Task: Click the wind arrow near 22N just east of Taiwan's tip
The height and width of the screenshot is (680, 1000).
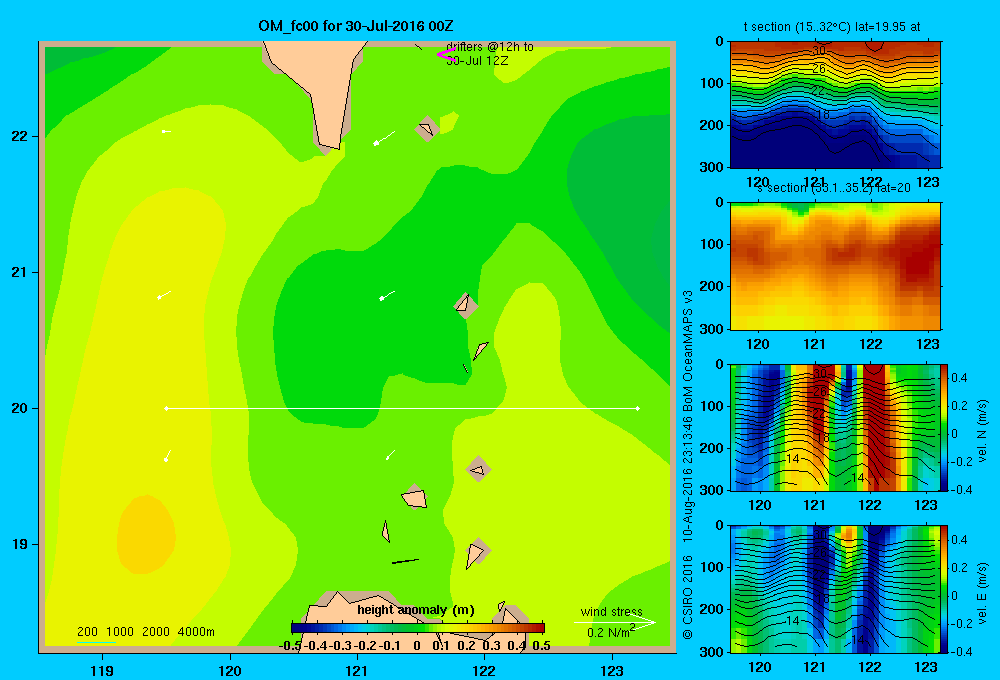Action: coord(384,138)
